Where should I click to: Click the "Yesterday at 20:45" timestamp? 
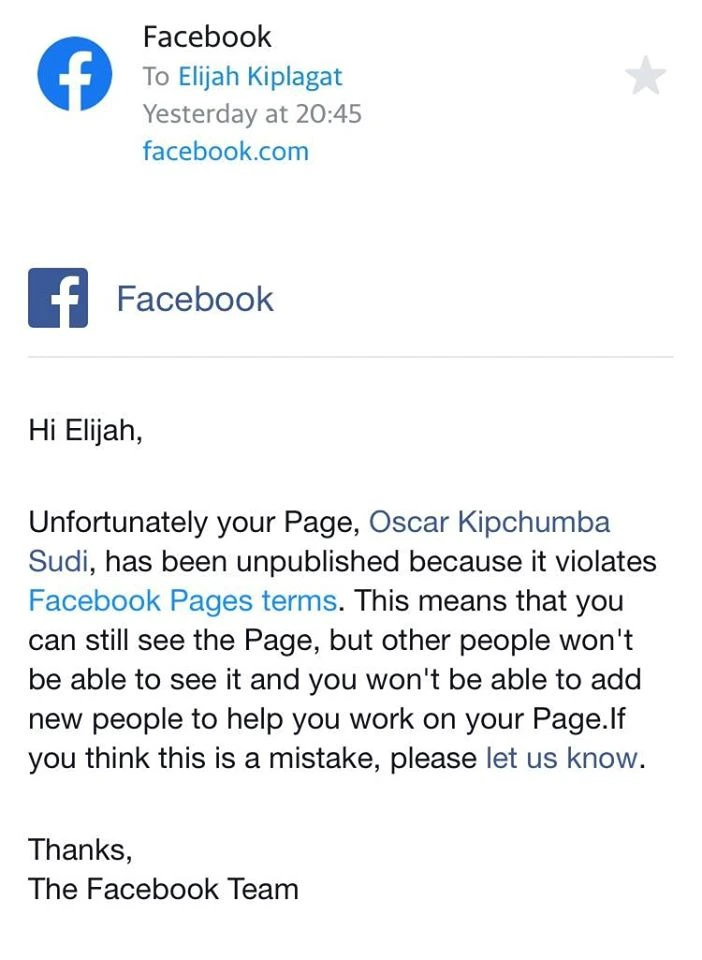[x=252, y=114]
